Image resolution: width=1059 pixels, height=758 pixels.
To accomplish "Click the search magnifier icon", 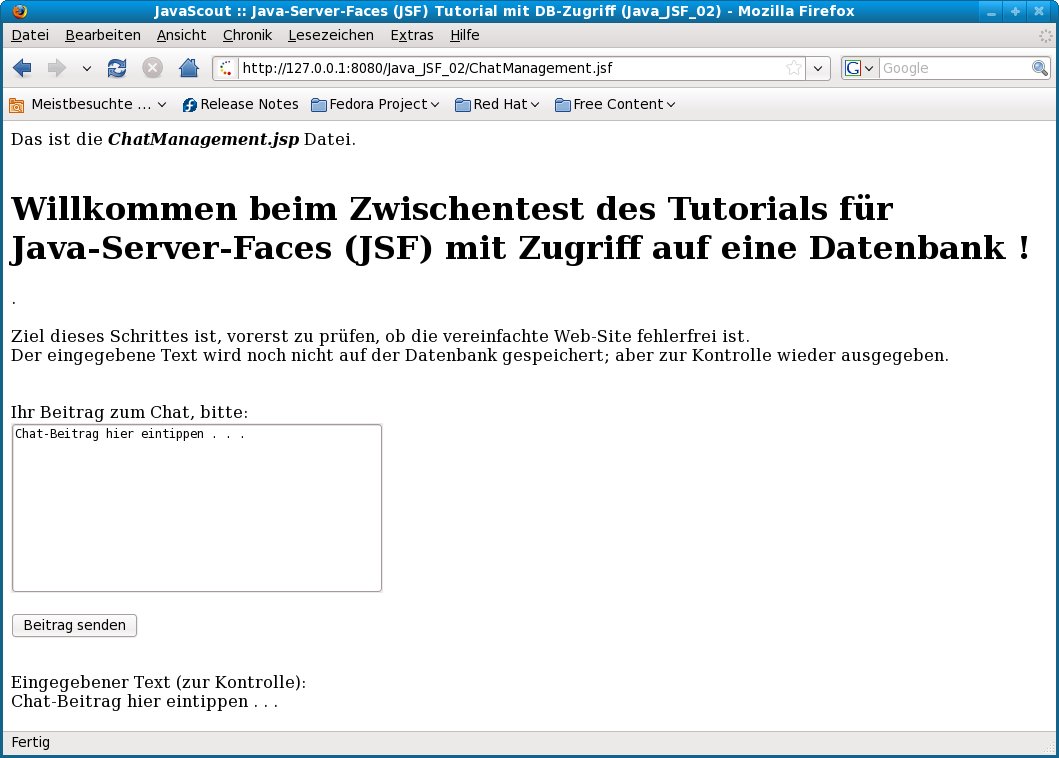I will (x=1040, y=68).
